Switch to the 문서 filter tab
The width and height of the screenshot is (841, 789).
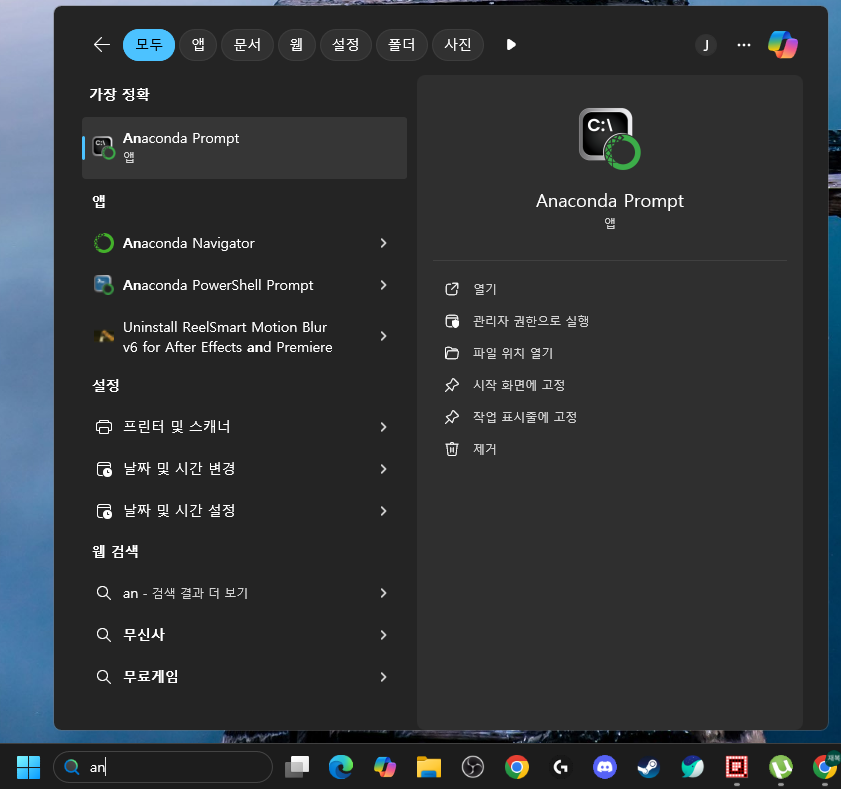pos(247,45)
